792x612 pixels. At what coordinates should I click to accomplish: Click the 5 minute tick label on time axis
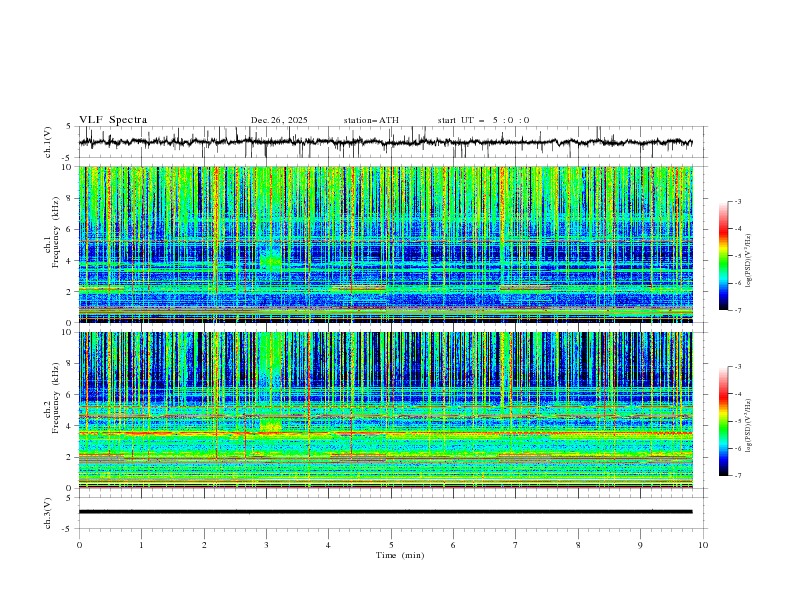pyautogui.click(x=391, y=545)
